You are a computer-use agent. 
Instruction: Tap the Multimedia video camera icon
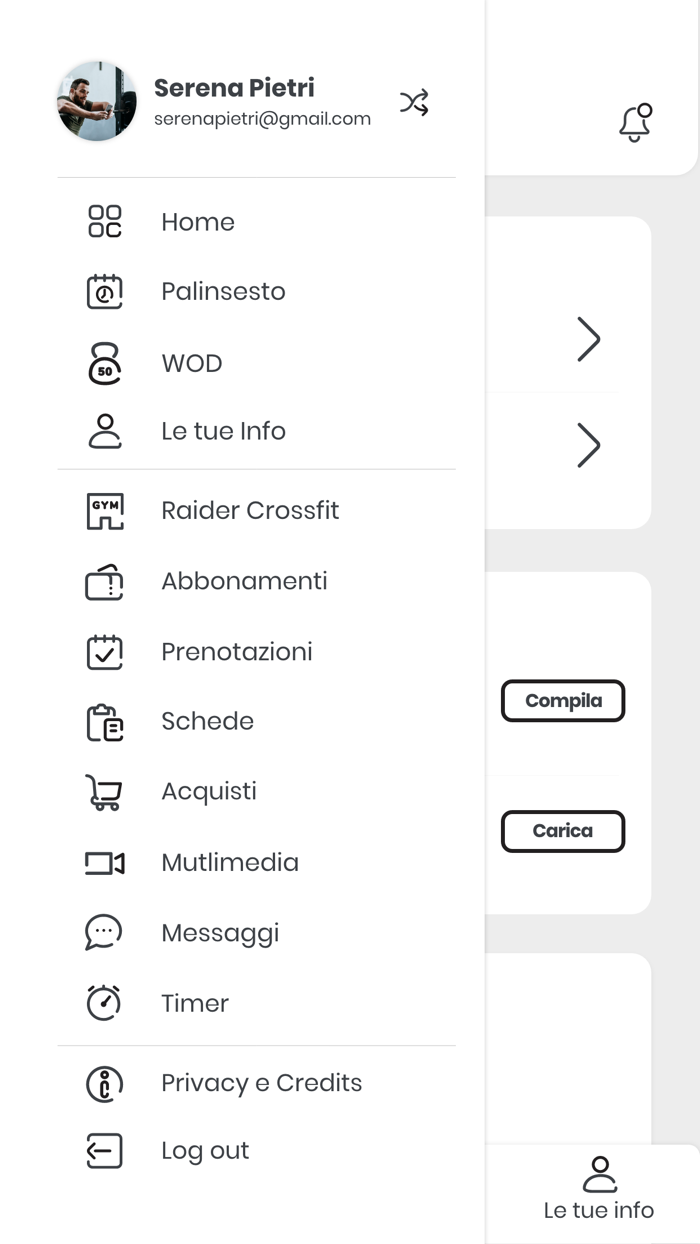[105, 862]
